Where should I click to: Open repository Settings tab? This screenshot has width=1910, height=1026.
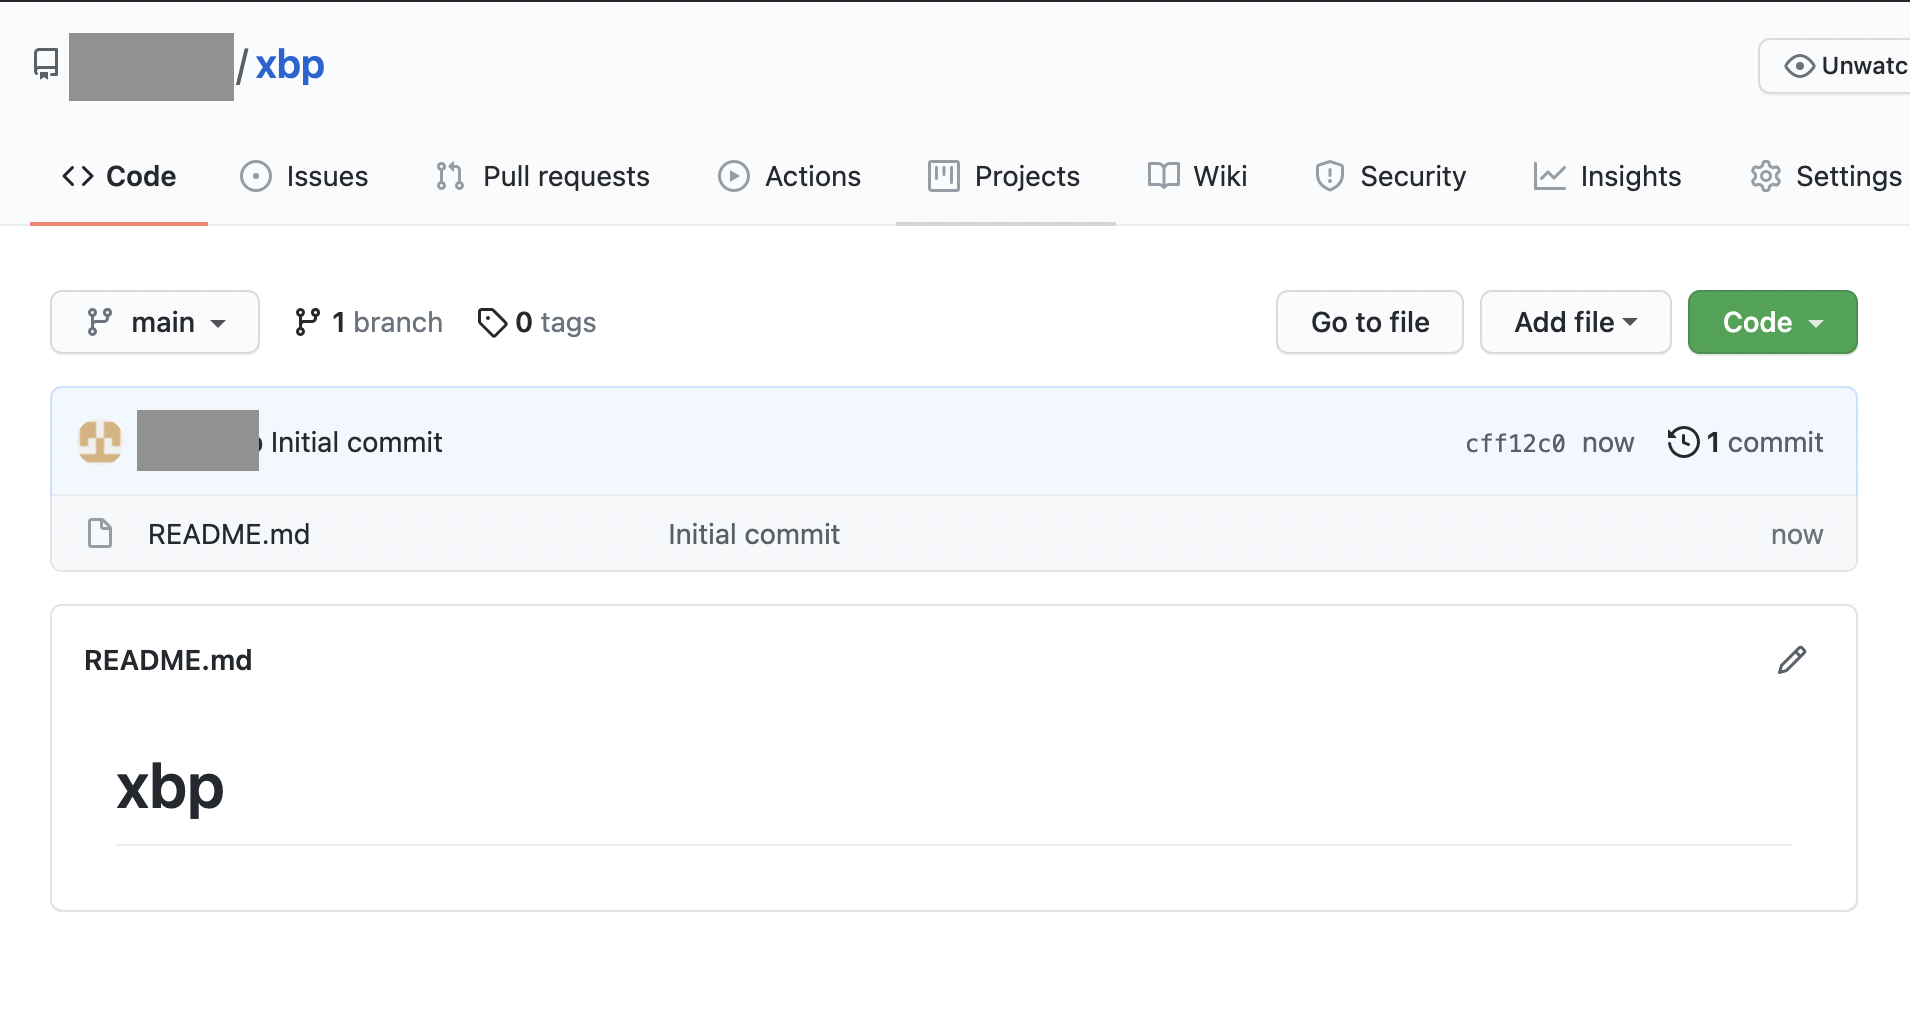point(1826,176)
